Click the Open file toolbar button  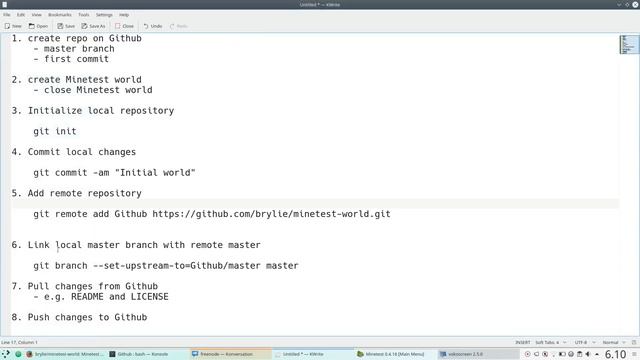[x=38, y=26]
